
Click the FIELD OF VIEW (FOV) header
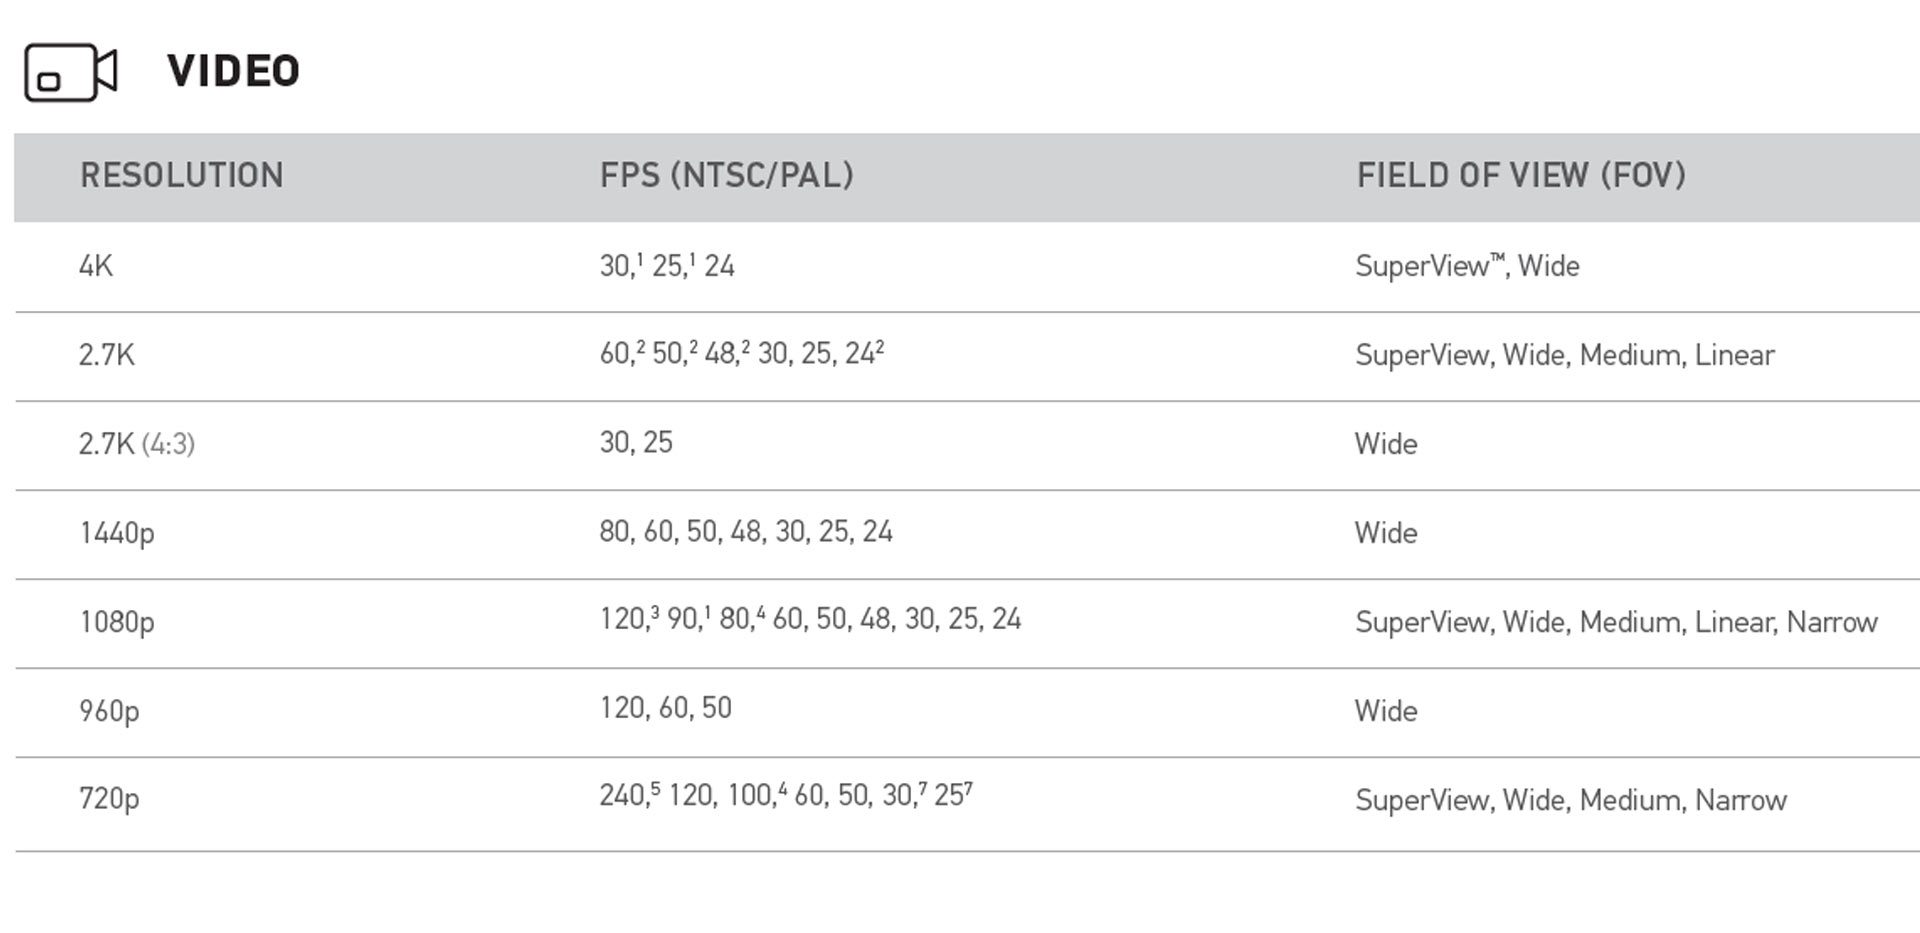click(x=1520, y=176)
